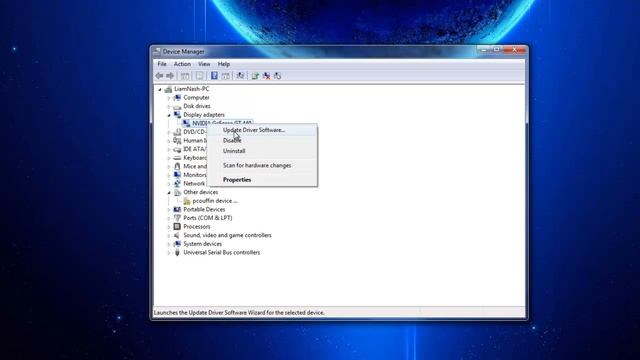Click the IDE ATA/ATAPI controllers icon
Screen dimensions: 640x360
[x=177, y=149]
